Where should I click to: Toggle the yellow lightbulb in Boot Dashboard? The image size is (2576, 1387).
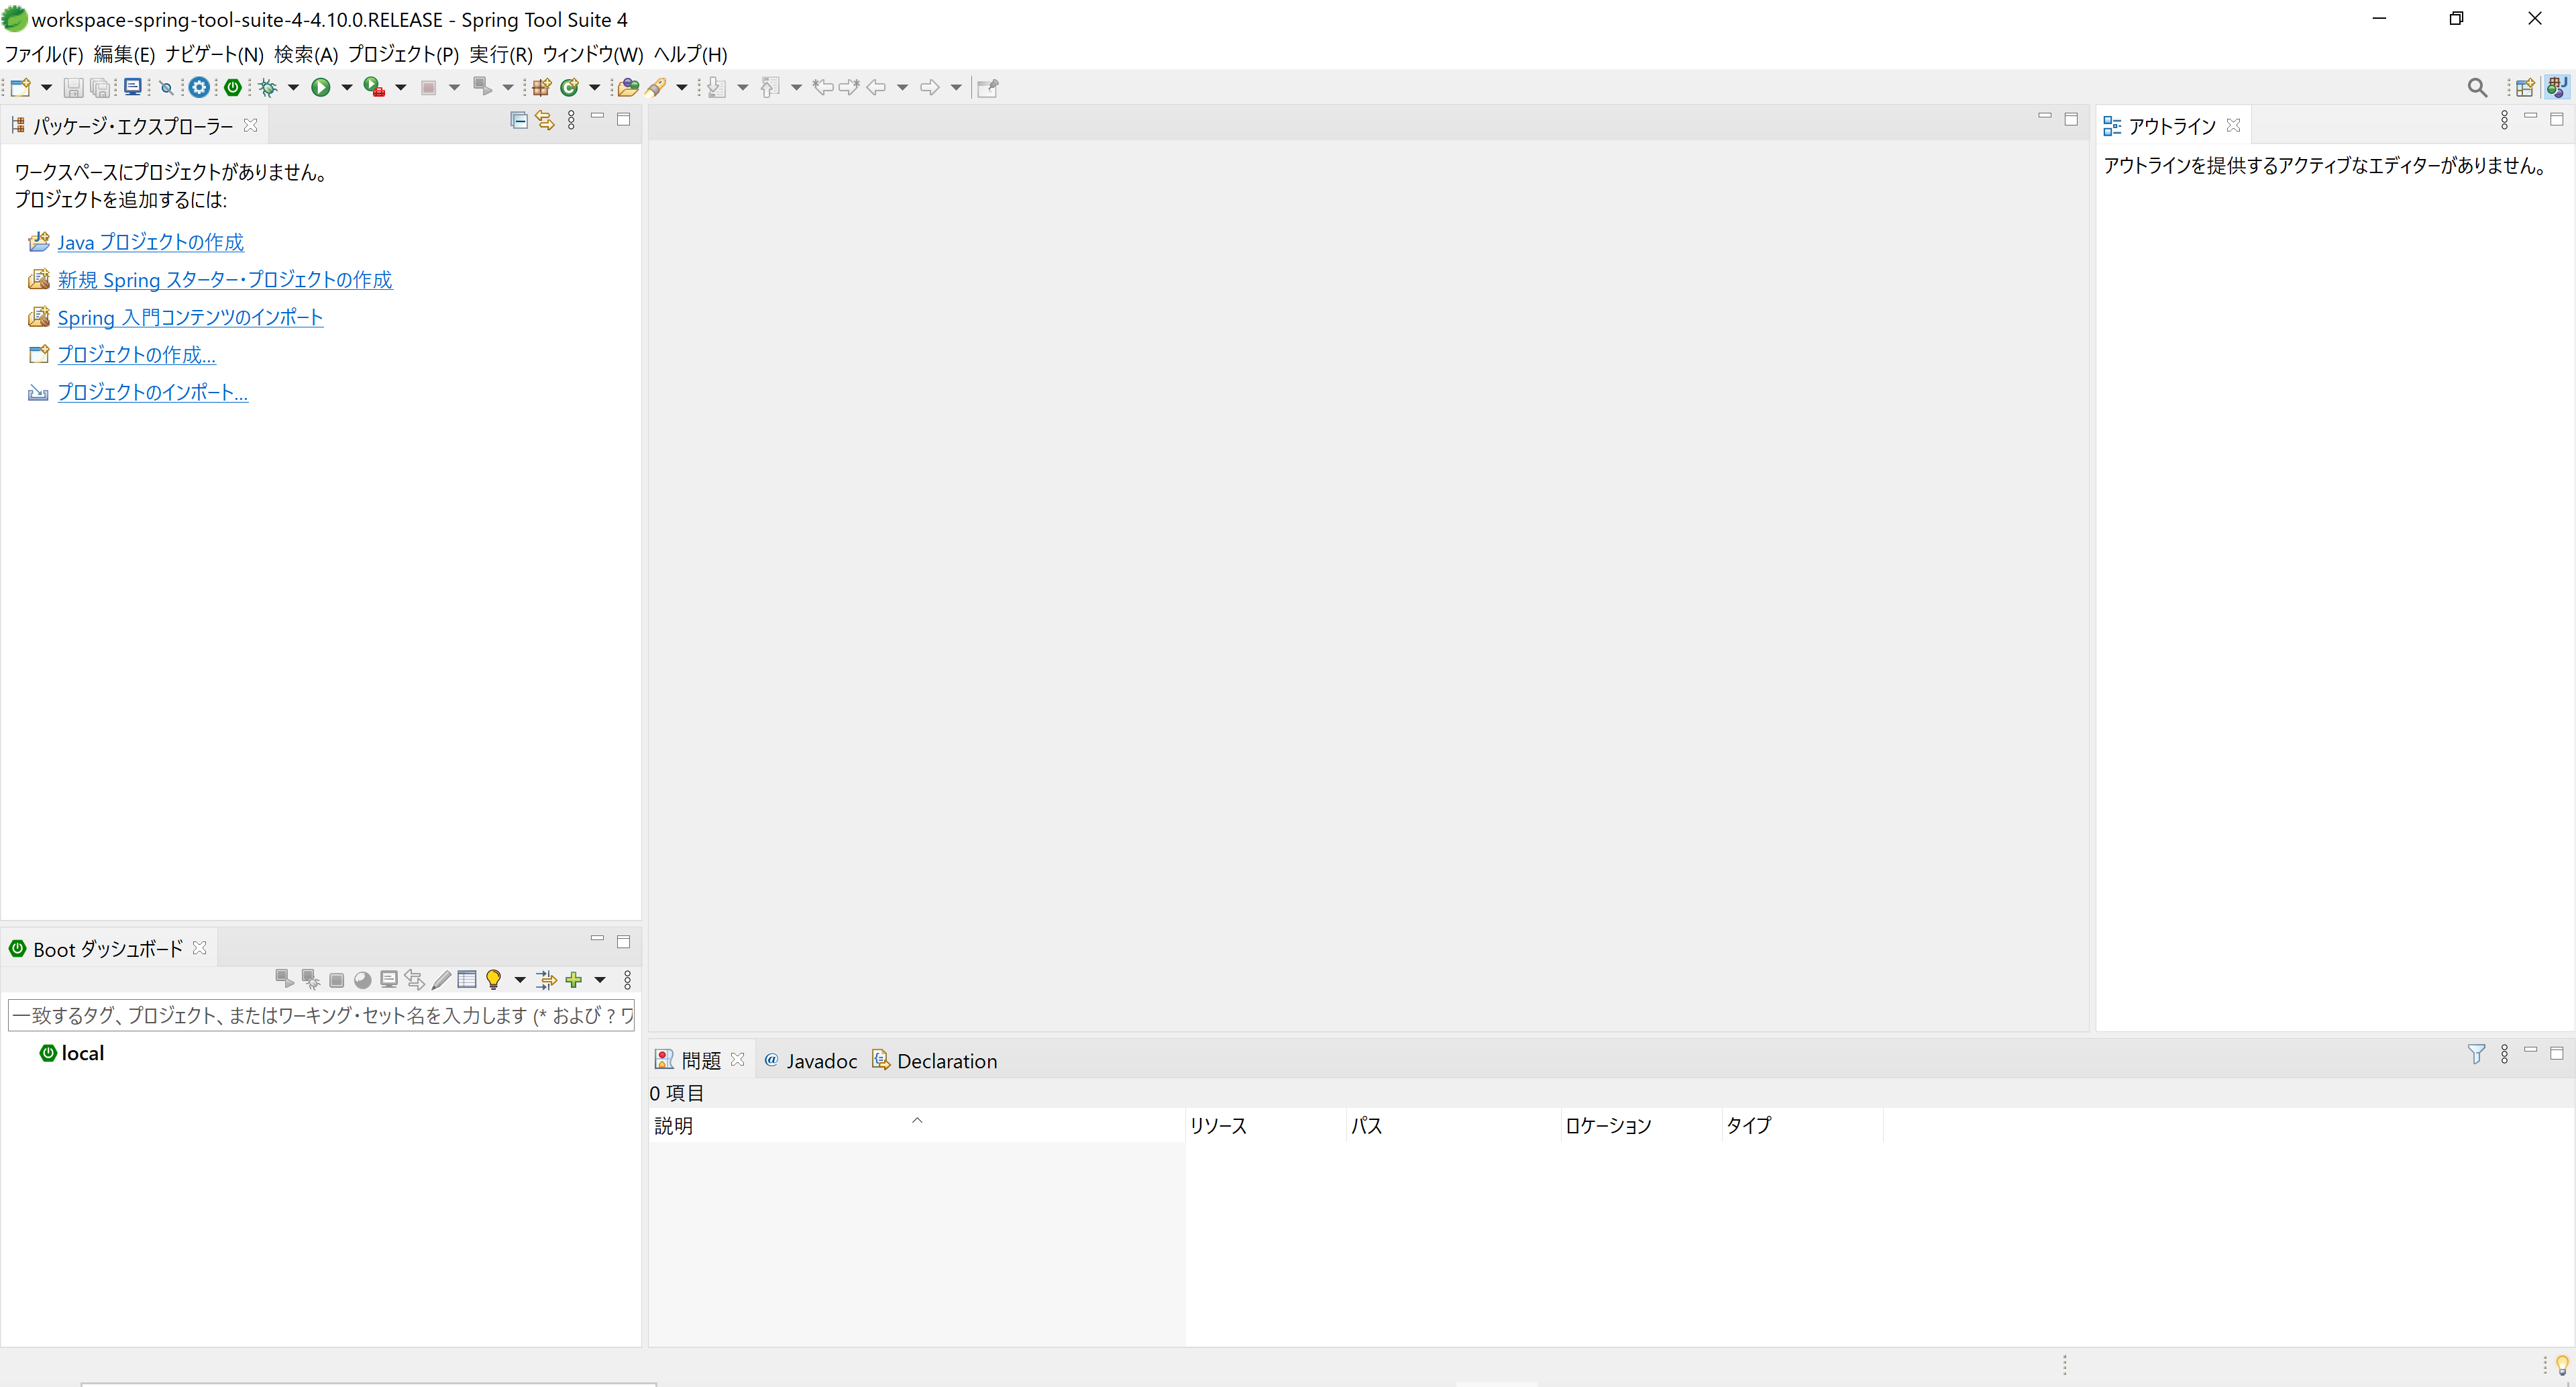click(x=493, y=980)
